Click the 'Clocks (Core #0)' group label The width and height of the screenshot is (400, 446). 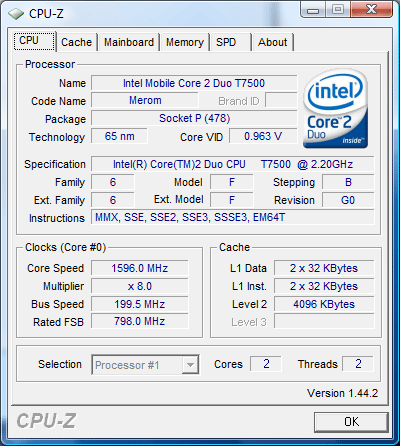[65, 247]
